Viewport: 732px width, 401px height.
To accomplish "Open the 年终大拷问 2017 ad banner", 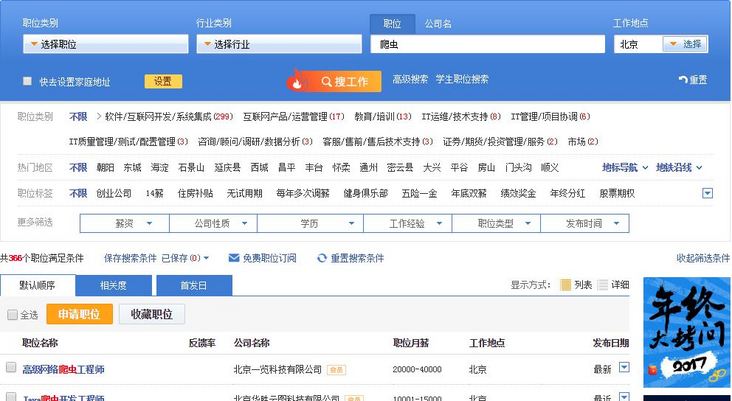I will tap(687, 332).
